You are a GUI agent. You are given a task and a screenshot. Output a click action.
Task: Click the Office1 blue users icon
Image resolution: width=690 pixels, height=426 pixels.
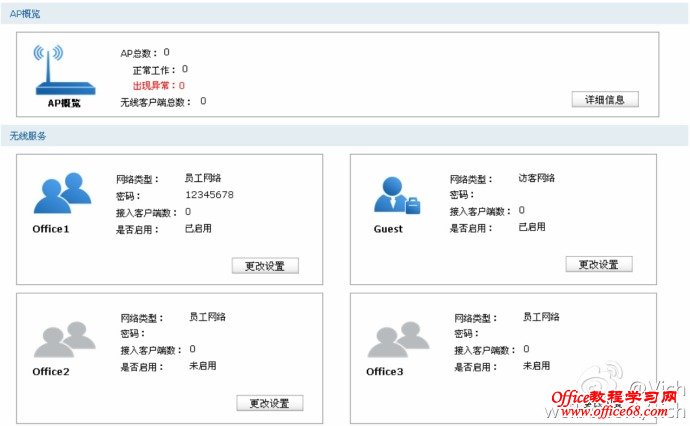point(62,193)
